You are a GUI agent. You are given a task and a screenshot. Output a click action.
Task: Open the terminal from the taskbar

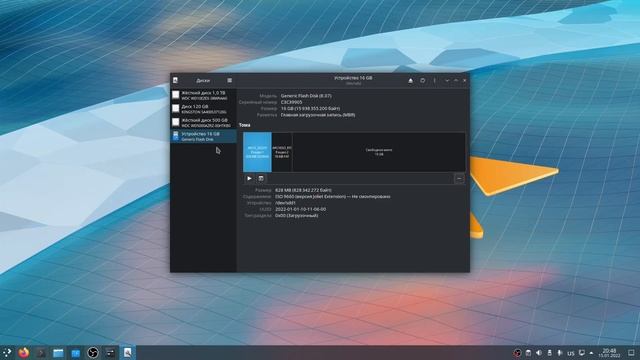click(x=41, y=353)
